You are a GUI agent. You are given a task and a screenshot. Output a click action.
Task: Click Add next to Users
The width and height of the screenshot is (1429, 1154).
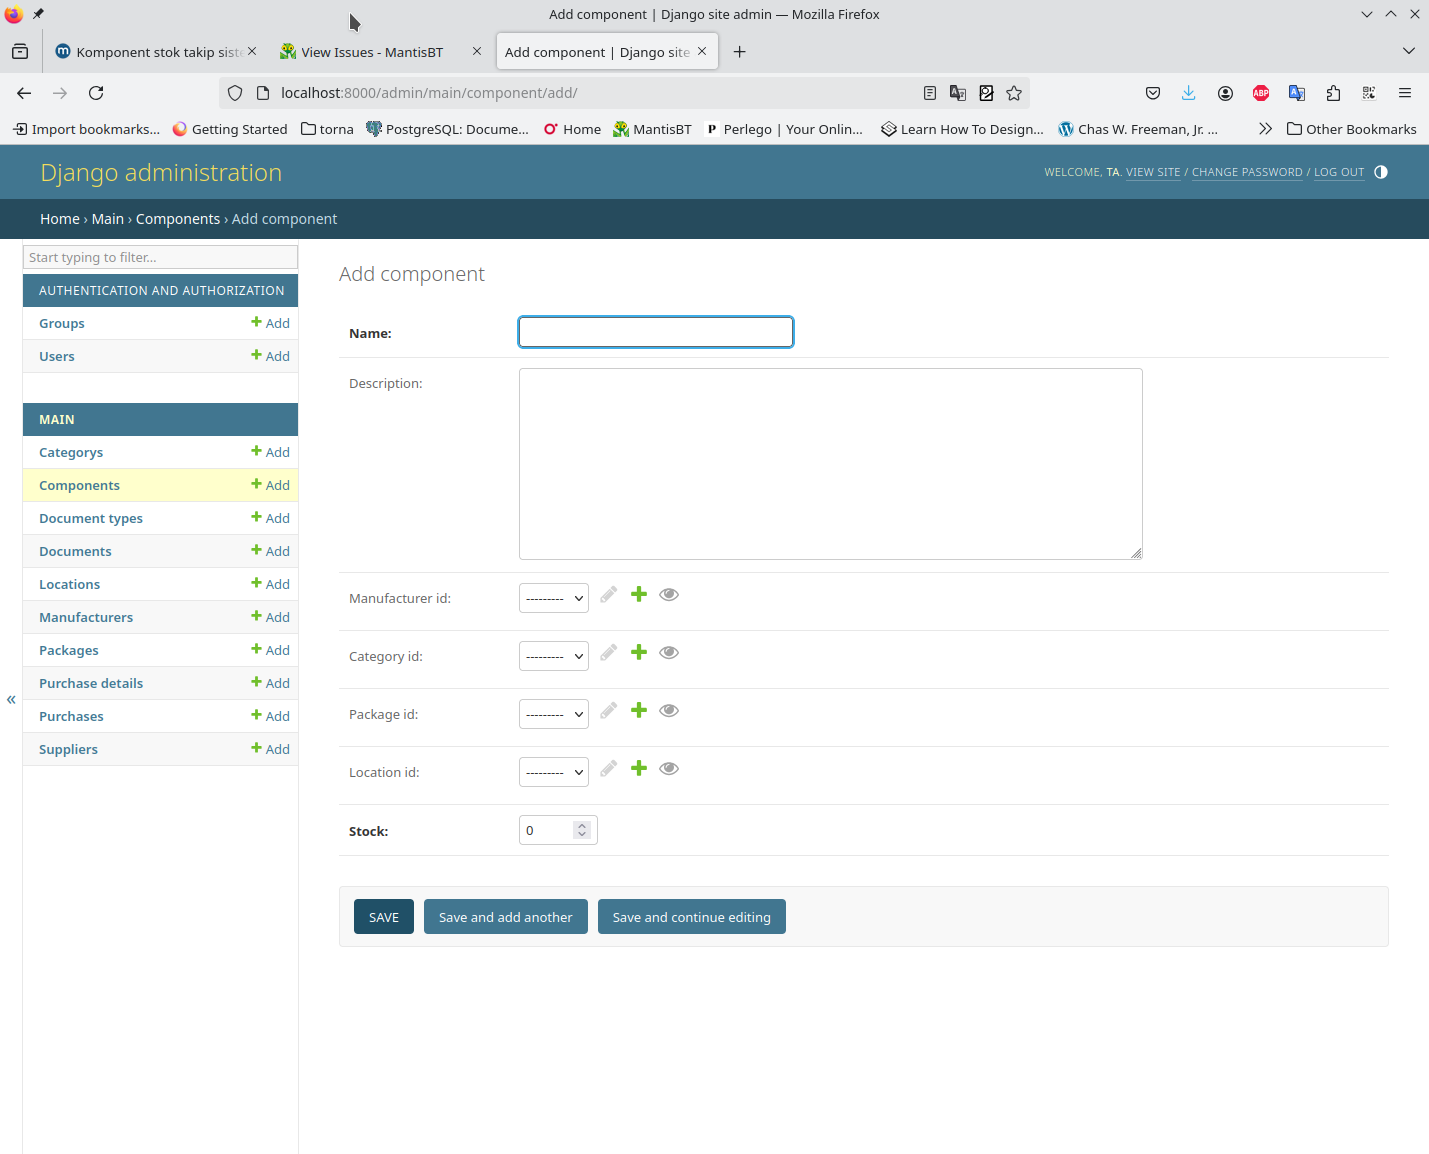click(x=271, y=356)
